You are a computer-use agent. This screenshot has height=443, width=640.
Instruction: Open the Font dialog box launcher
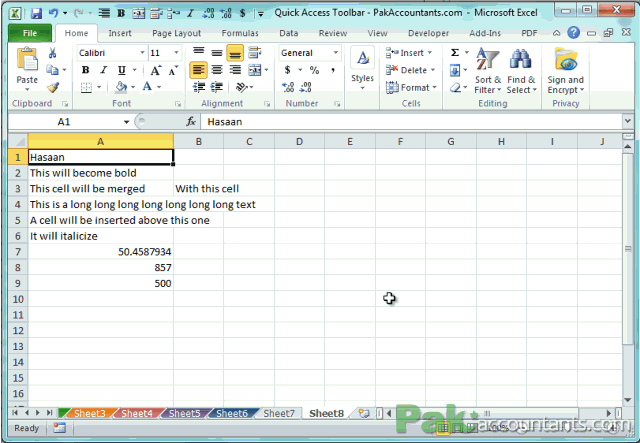[x=178, y=104]
